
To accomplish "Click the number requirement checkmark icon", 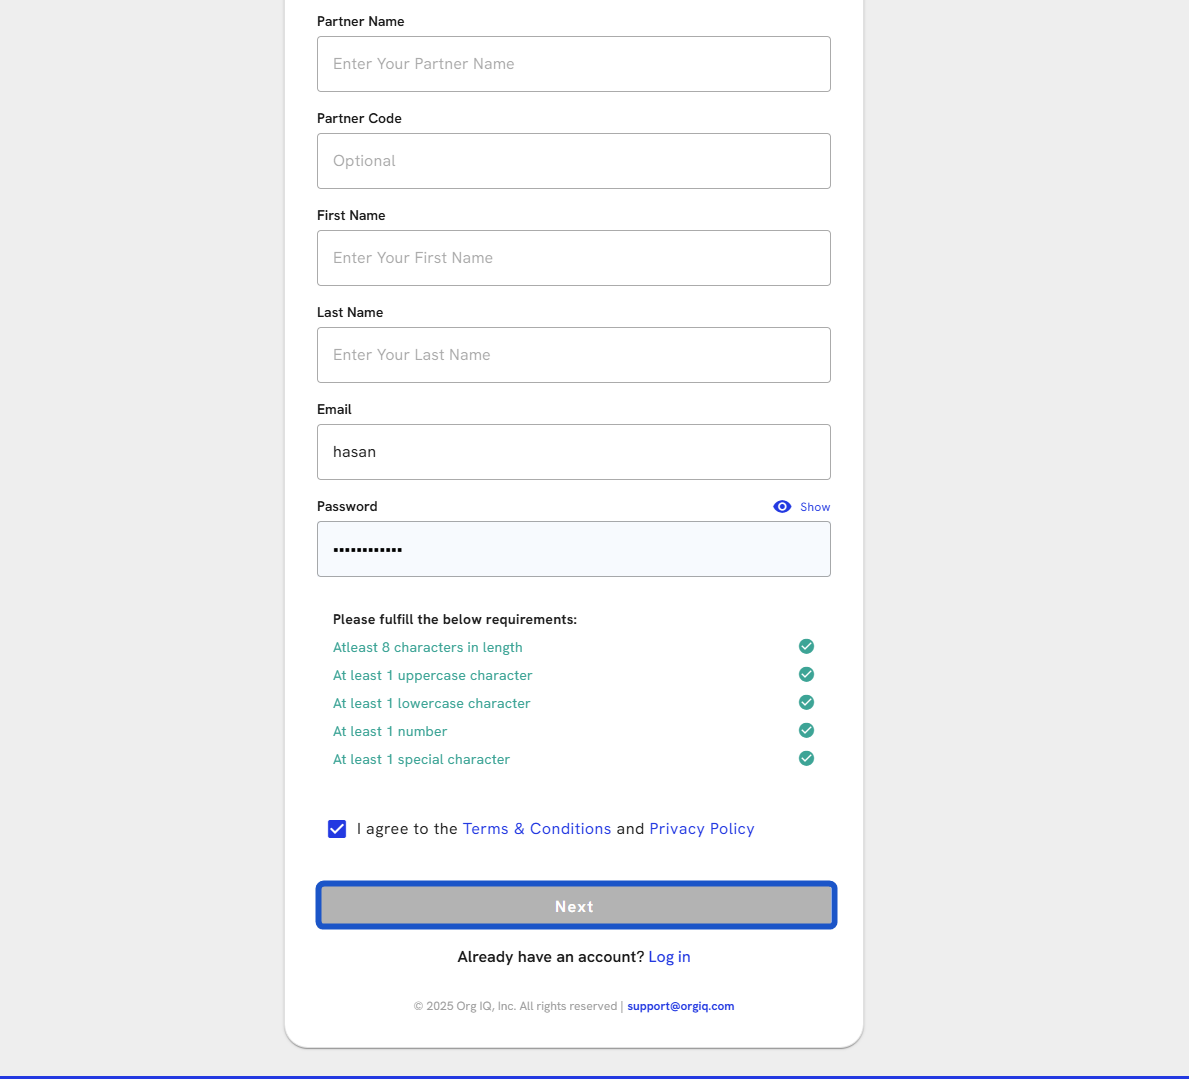I will click(806, 731).
